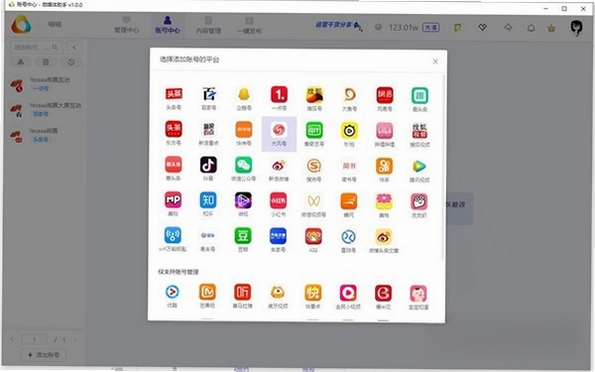Screen dimensions: 595x372
Task: Go to the 内容管理 tab
Action: pyautogui.click(x=208, y=25)
